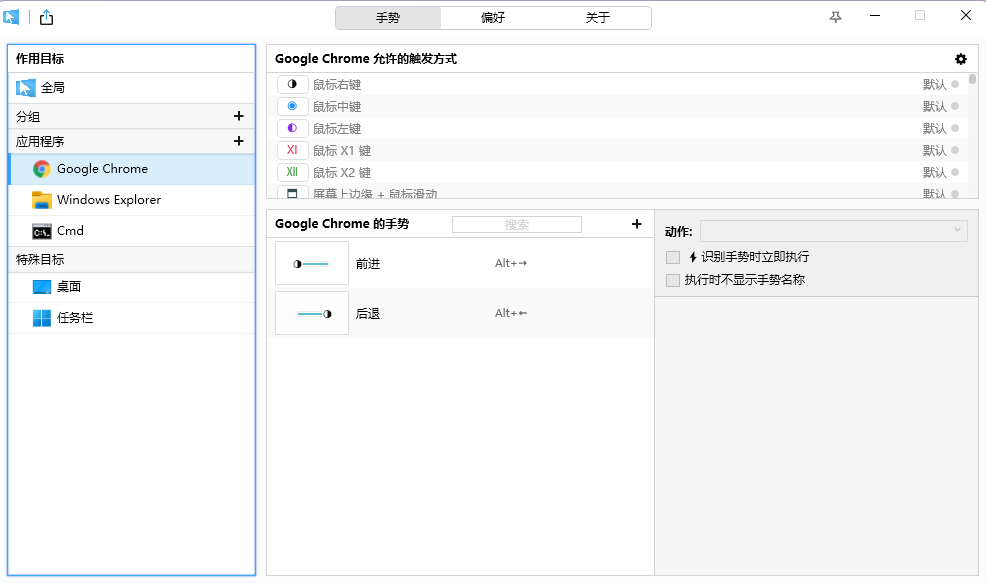Enable 识别手势时立即执行 checkbox
This screenshot has width=986, height=583.
(x=673, y=258)
